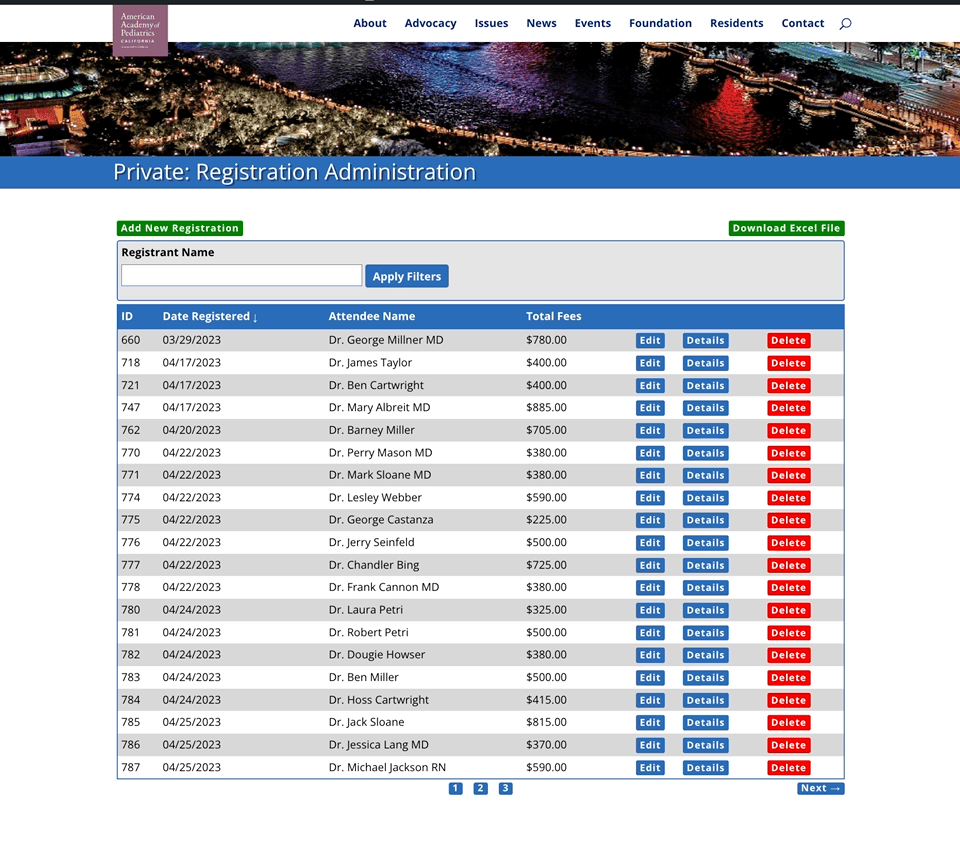Open details for Dr. George Millner MD
Screen dimensions: 960x857
(705, 340)
